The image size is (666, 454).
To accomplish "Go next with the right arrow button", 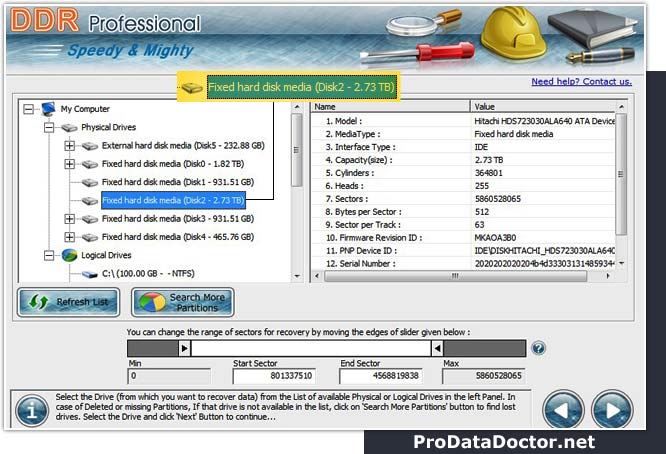I will [612, 410].
